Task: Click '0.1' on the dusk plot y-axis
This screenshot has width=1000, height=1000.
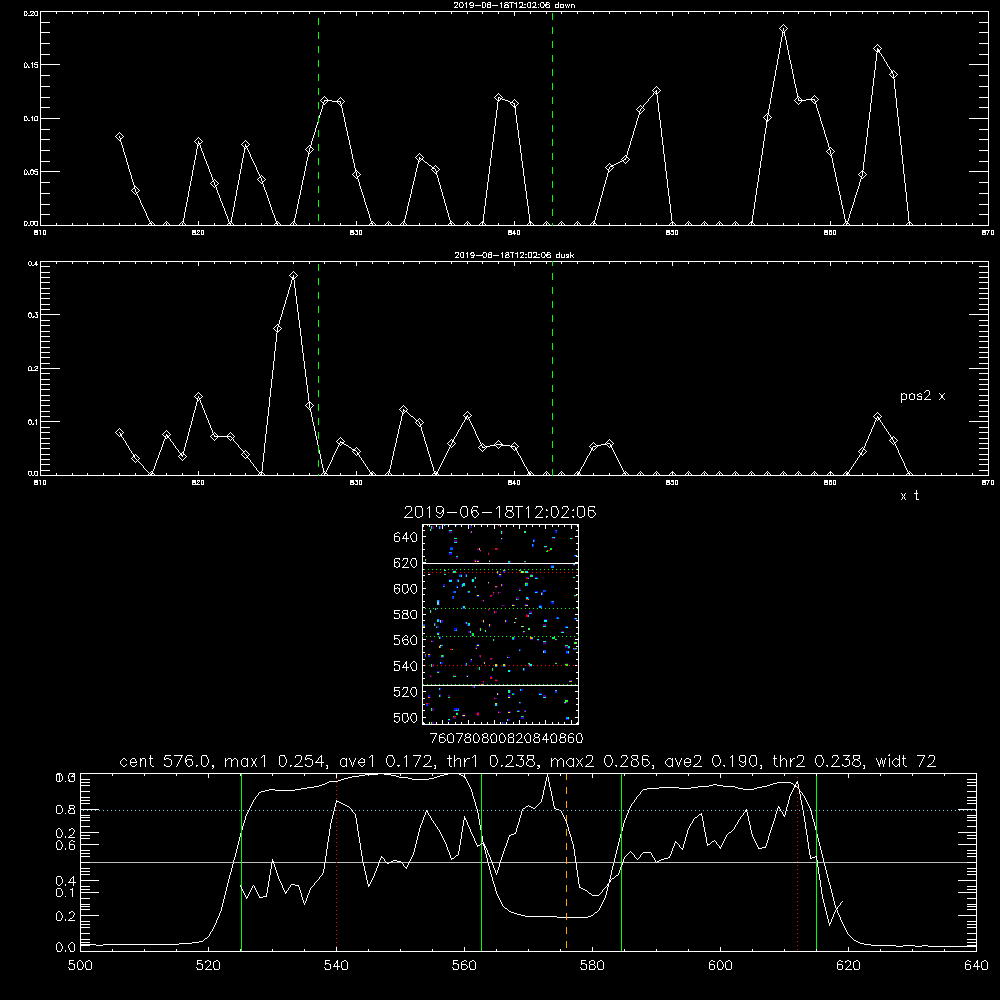Action: click(33, 422)
